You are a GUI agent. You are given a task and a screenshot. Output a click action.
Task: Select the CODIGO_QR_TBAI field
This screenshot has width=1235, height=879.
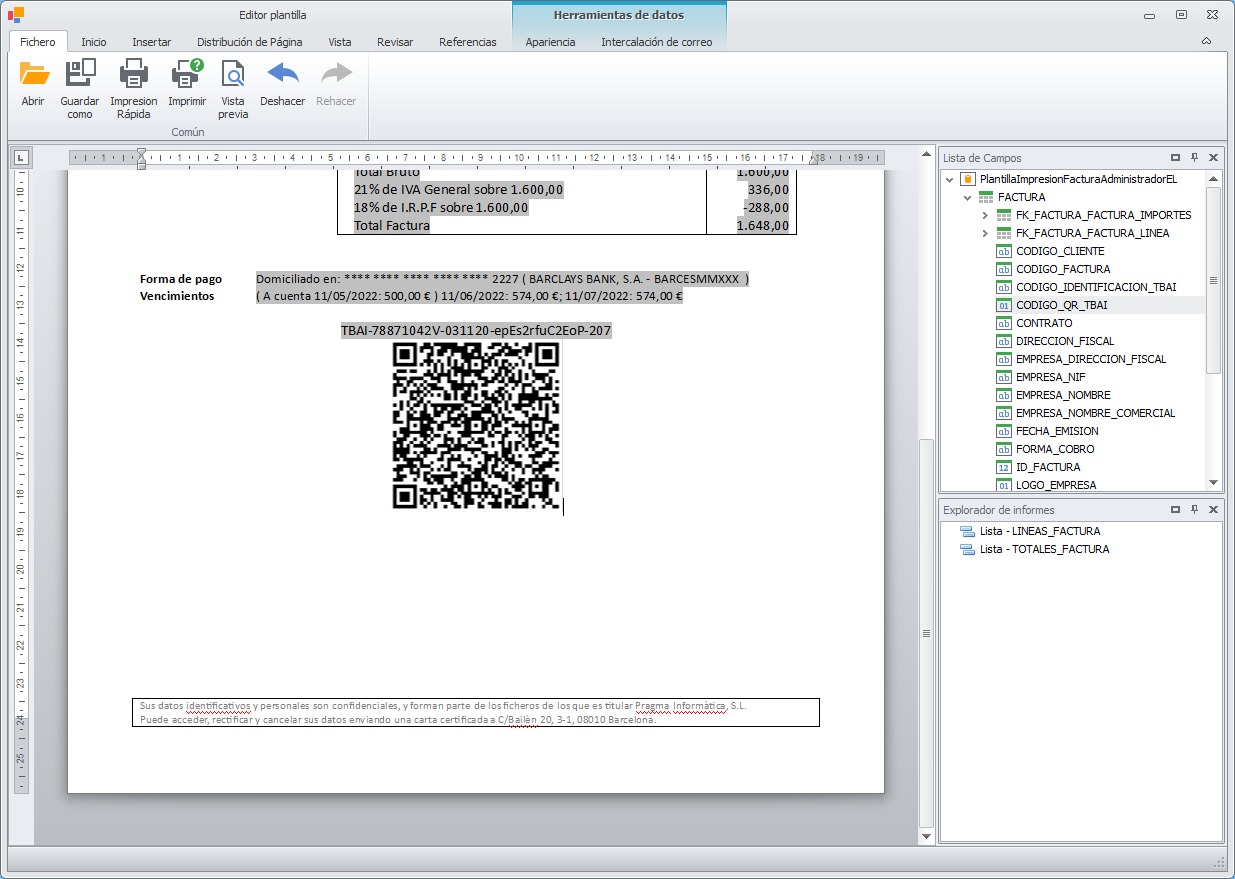(x=1061, y=305)
